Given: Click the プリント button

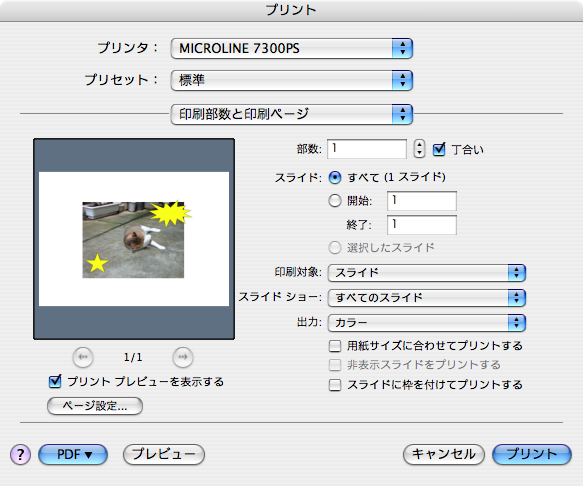Looking at the screenshot, I should click(532, 454).
